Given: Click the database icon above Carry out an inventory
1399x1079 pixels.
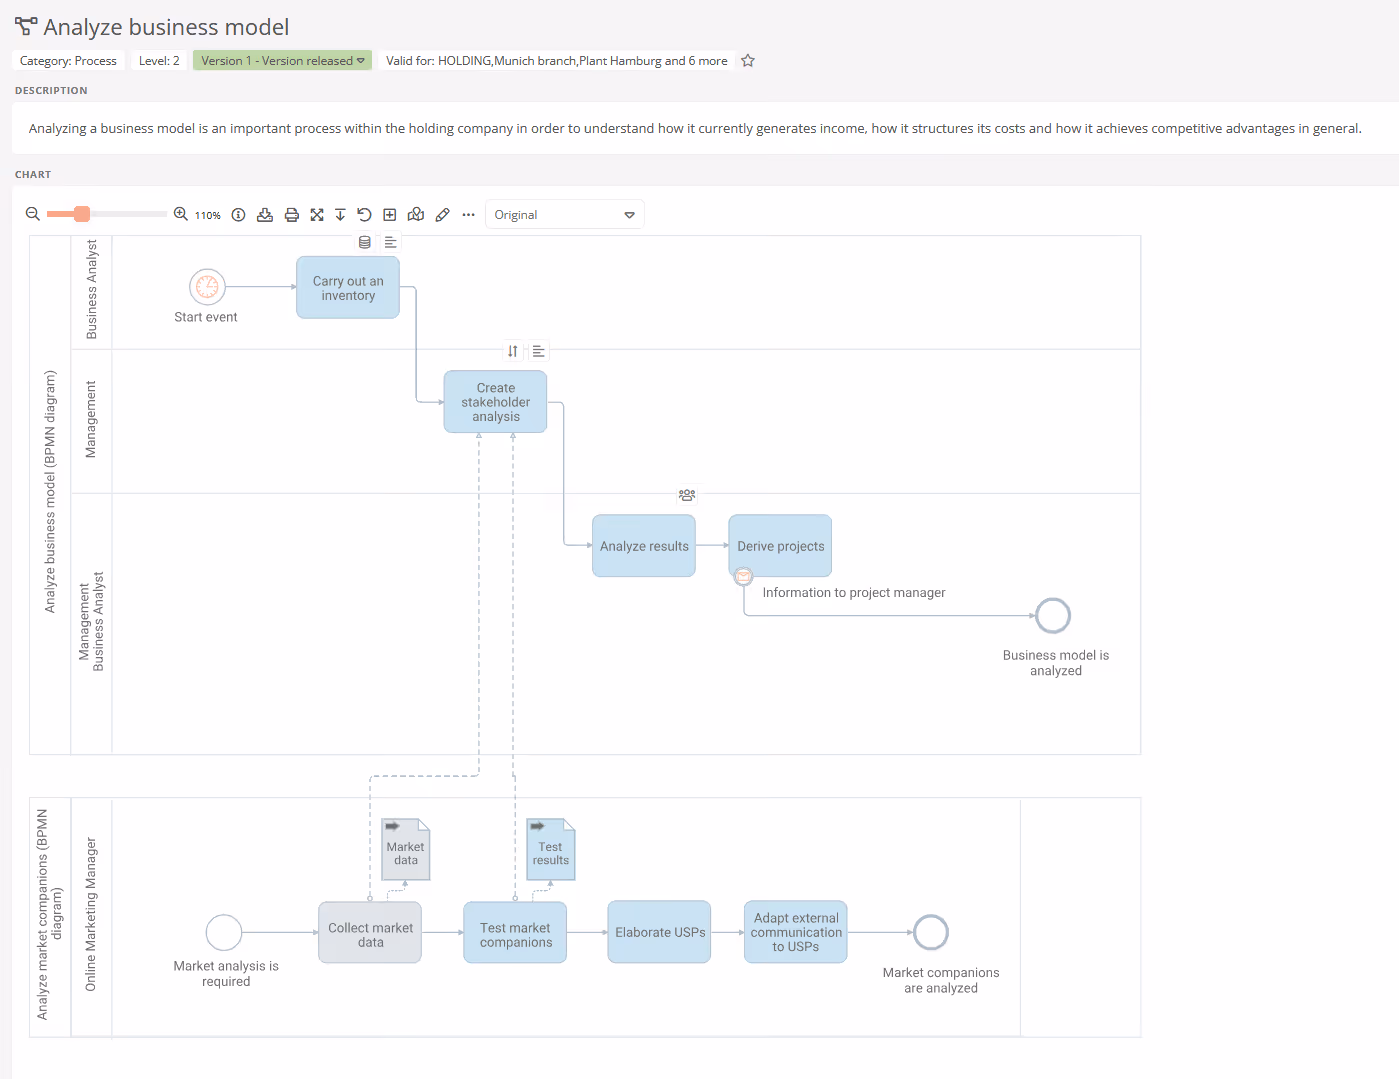Looking at the screenshot, I should [365, 242].
